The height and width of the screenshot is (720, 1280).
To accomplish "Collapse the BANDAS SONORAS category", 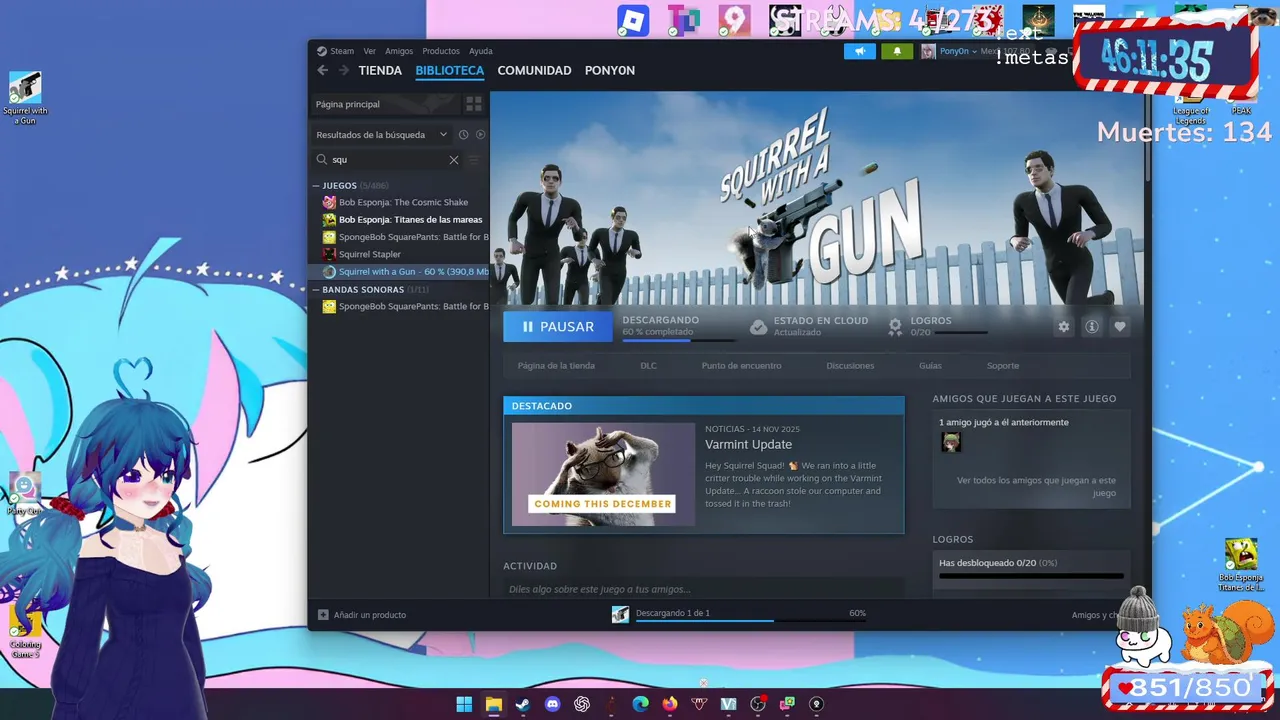I will point(316,290).
